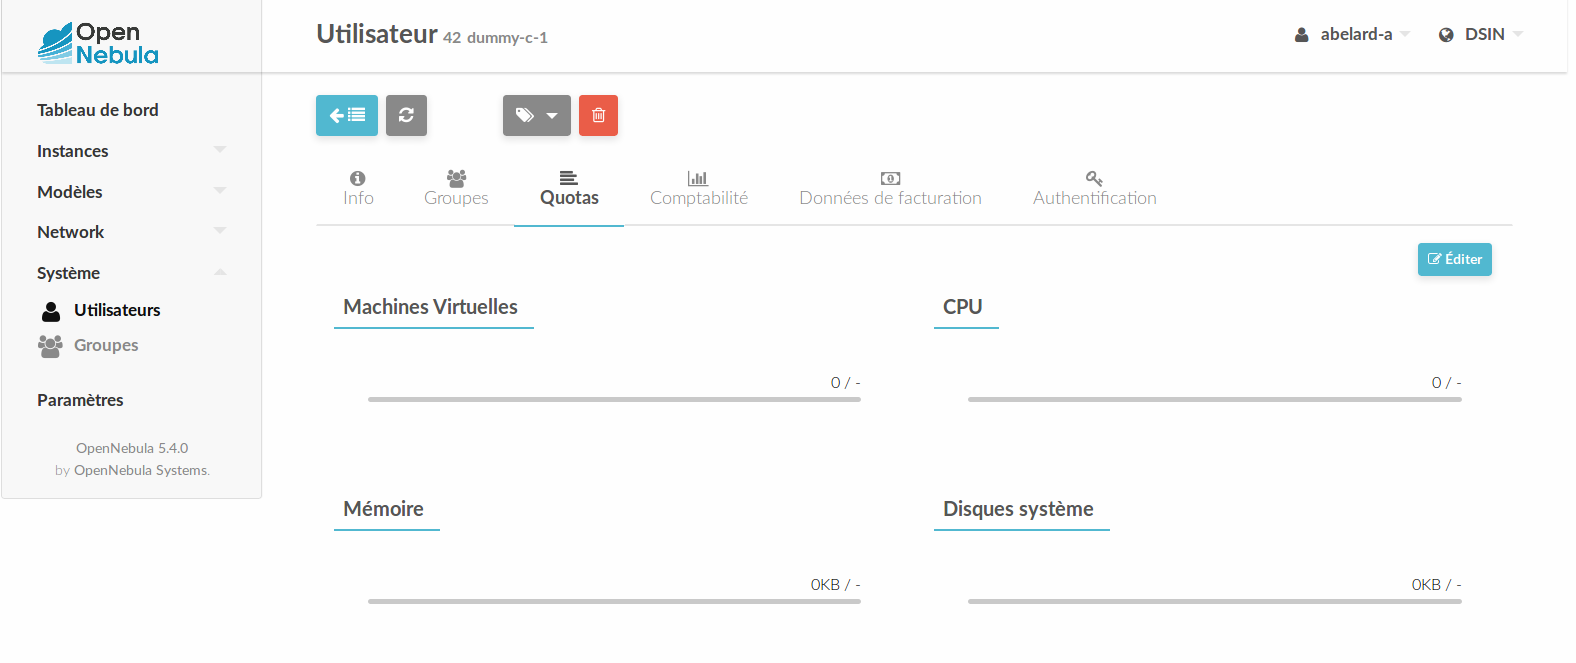The width and height of the screenshot is (1576, 663).
Task: Open the Comptabilité tab
Action: [x=698, y=188]
